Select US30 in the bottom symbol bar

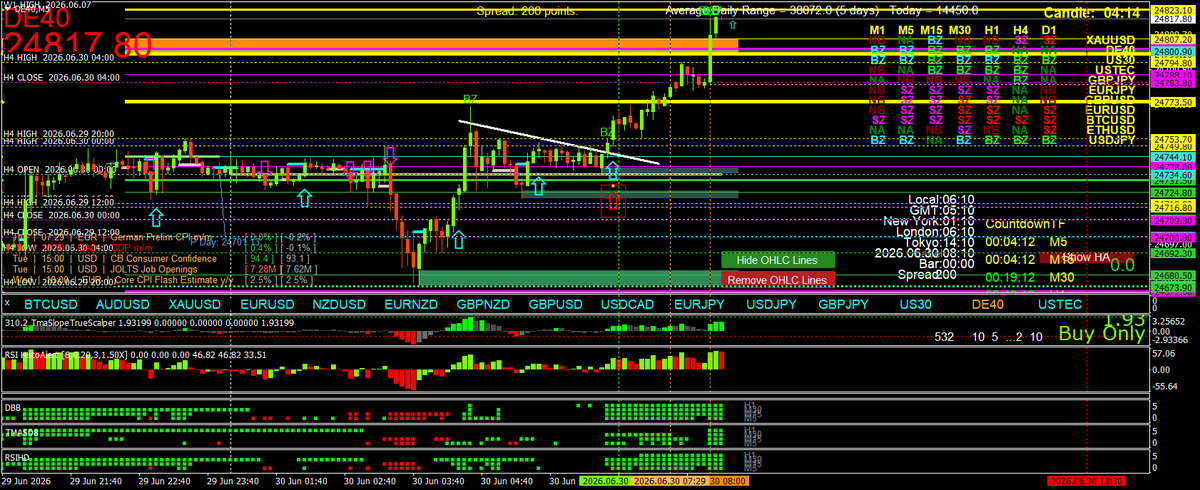[x=914, y=303]
